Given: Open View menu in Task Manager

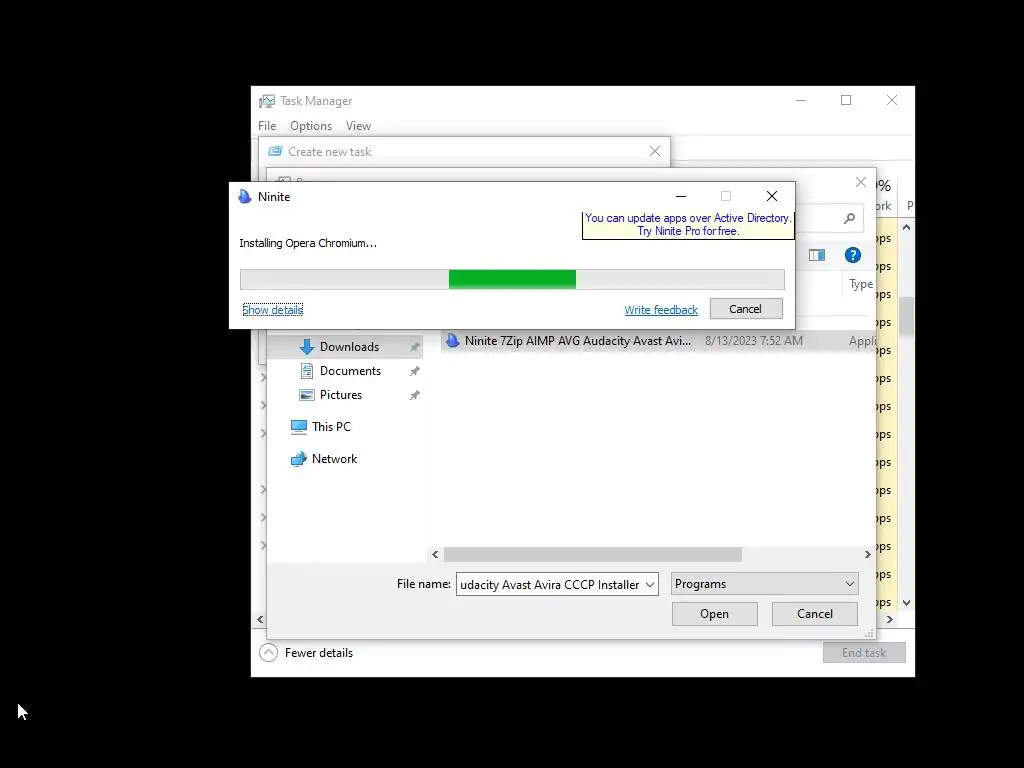Looking at the screenshot, I should 359,126.
